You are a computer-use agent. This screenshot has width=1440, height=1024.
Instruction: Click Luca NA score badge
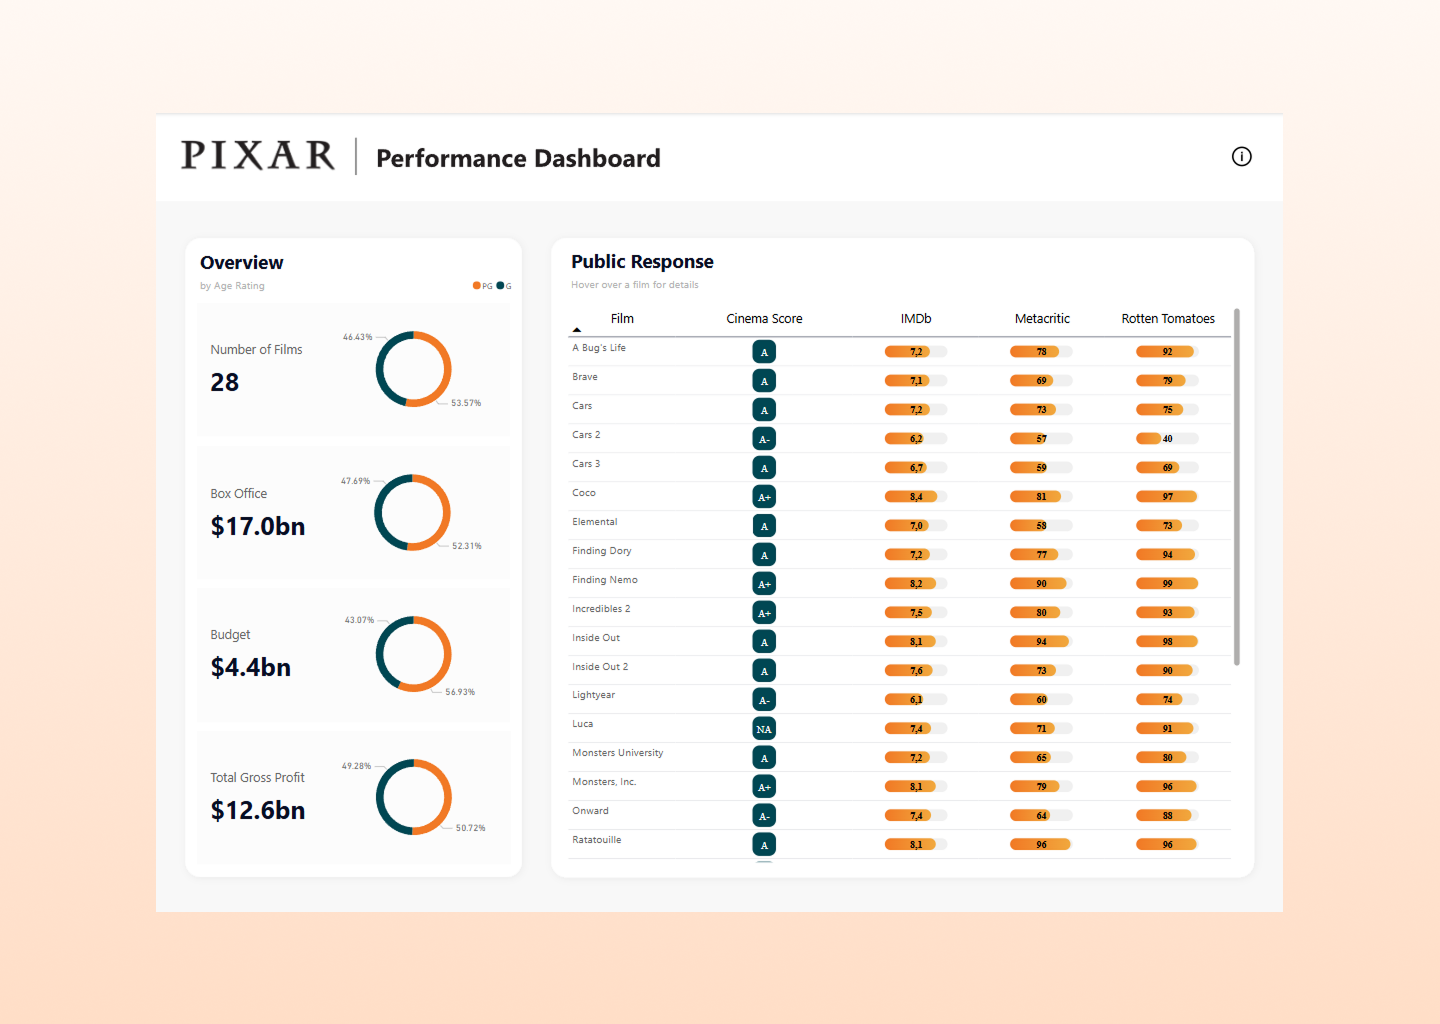764,729
